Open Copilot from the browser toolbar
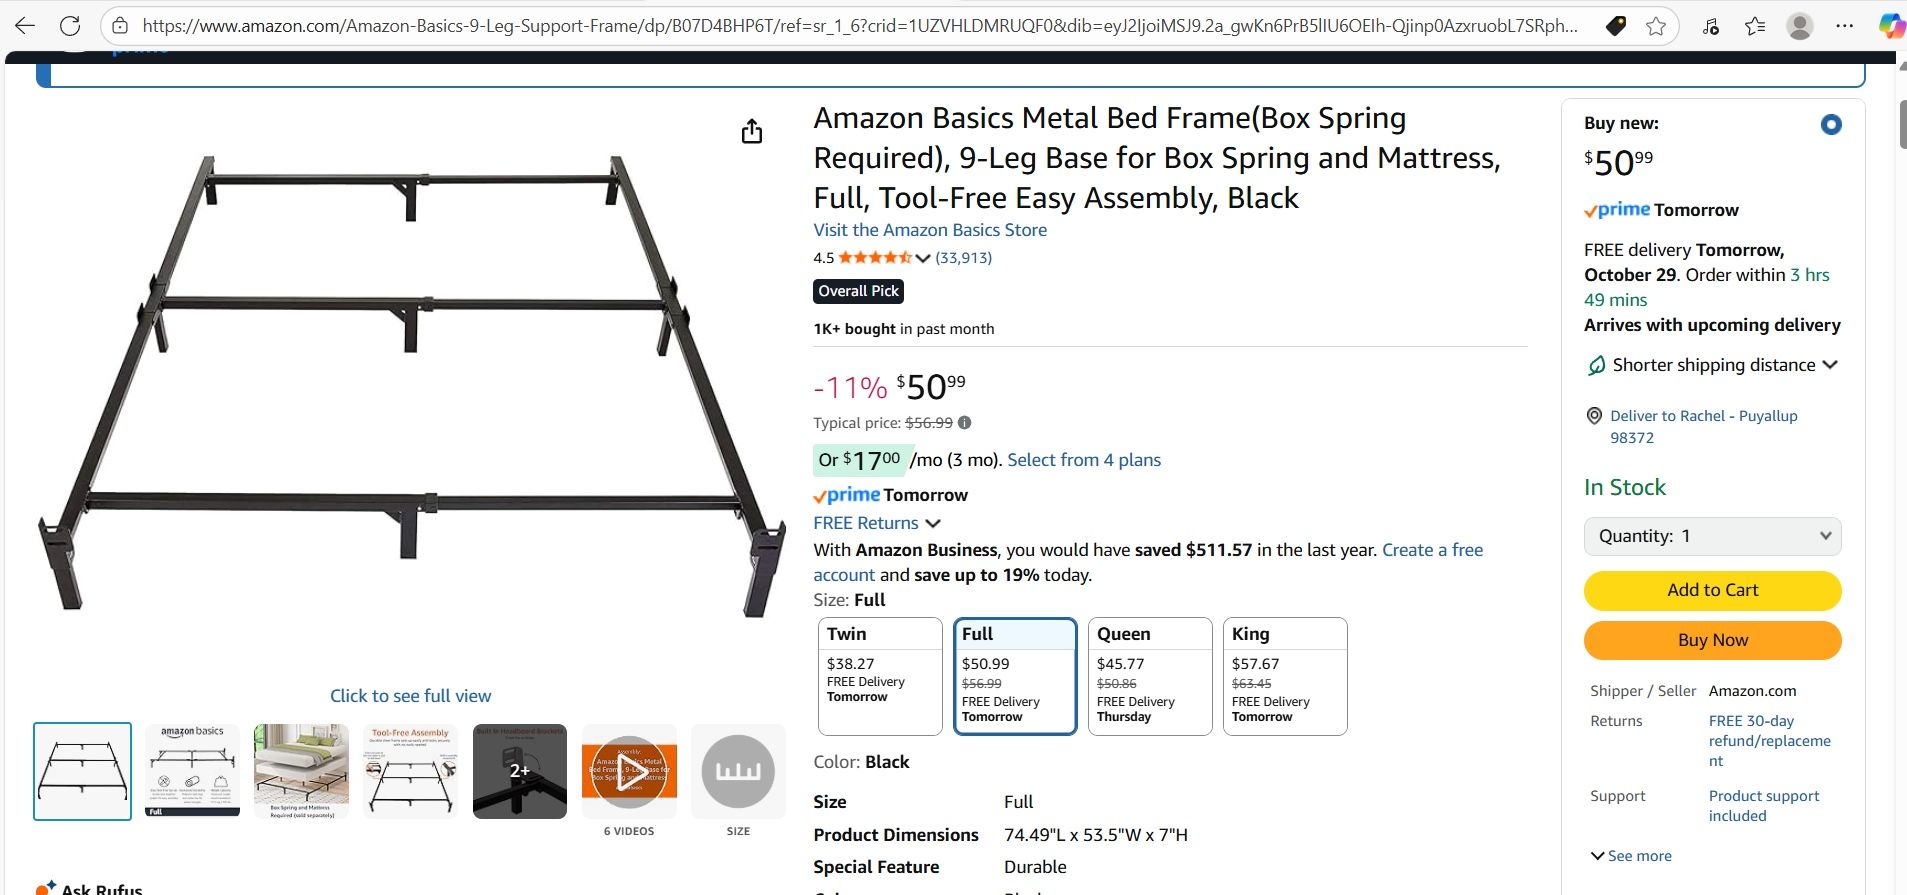 coord(1890,25)
